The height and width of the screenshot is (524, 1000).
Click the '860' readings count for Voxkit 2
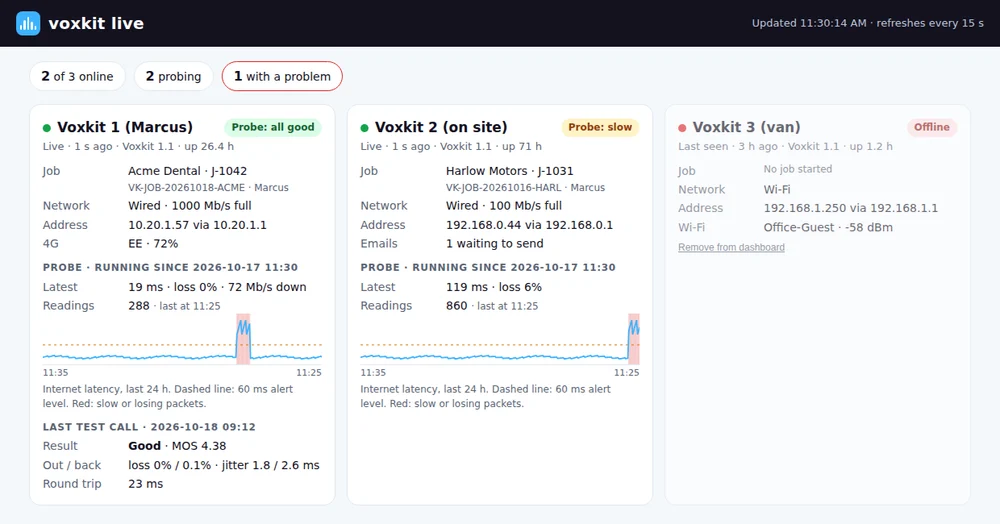click(457, 305)
